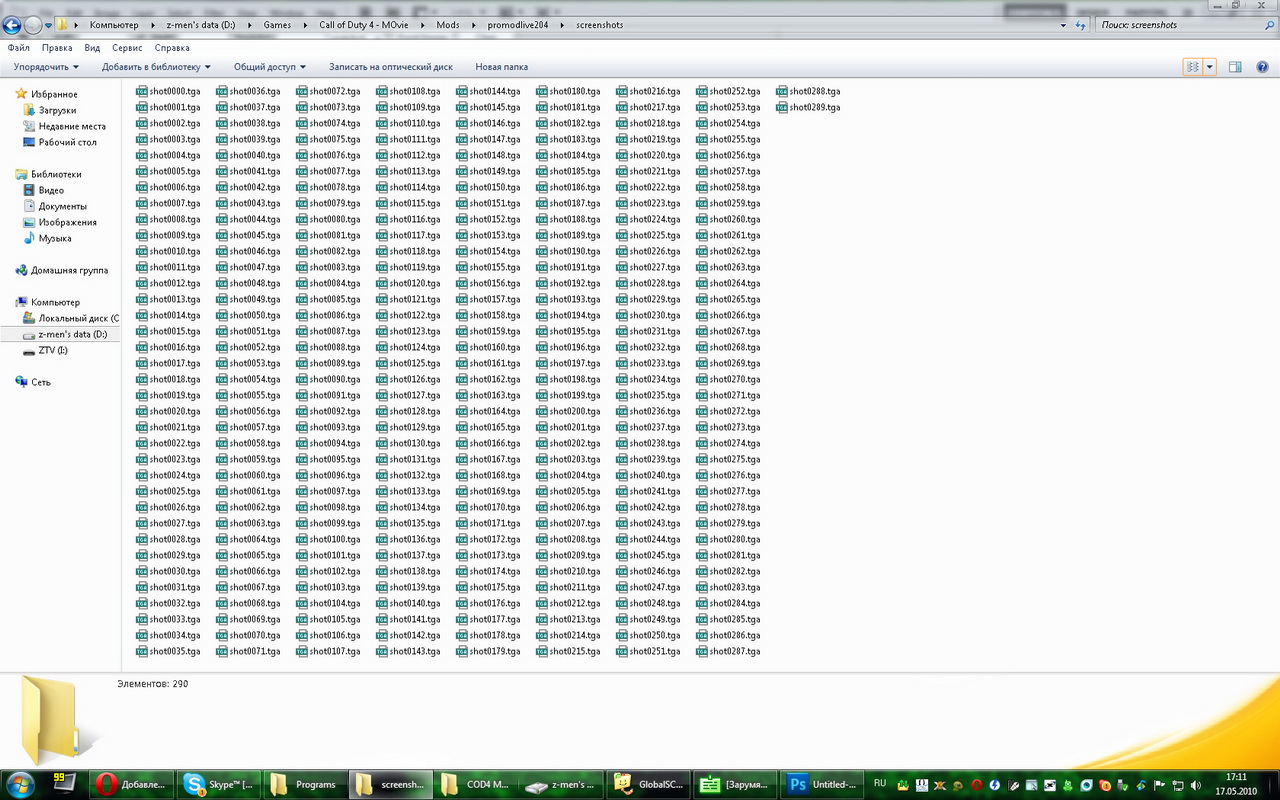
Task: Click the refresh icon beside the address bar
Action: pos(1081,25)
